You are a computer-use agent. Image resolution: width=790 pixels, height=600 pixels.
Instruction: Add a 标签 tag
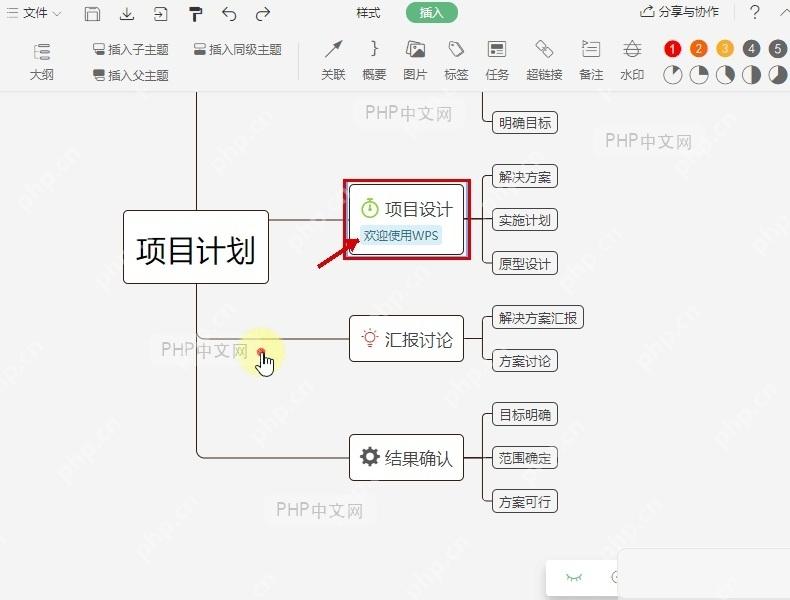click(456, 61)
